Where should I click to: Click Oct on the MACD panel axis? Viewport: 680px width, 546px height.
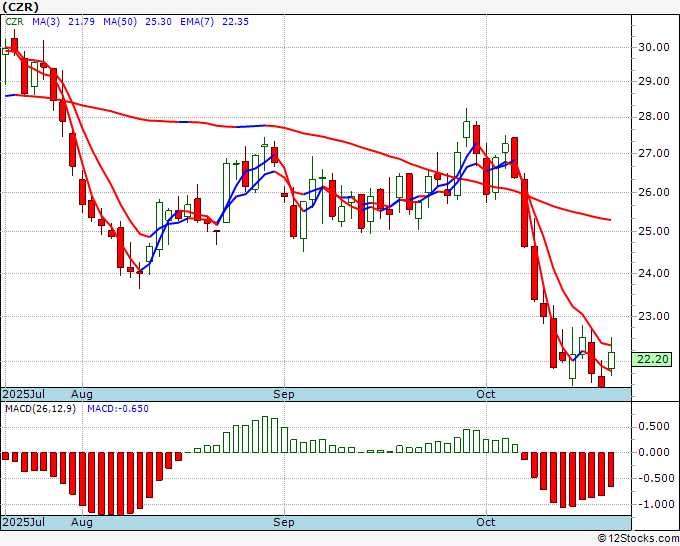point(486,522)
